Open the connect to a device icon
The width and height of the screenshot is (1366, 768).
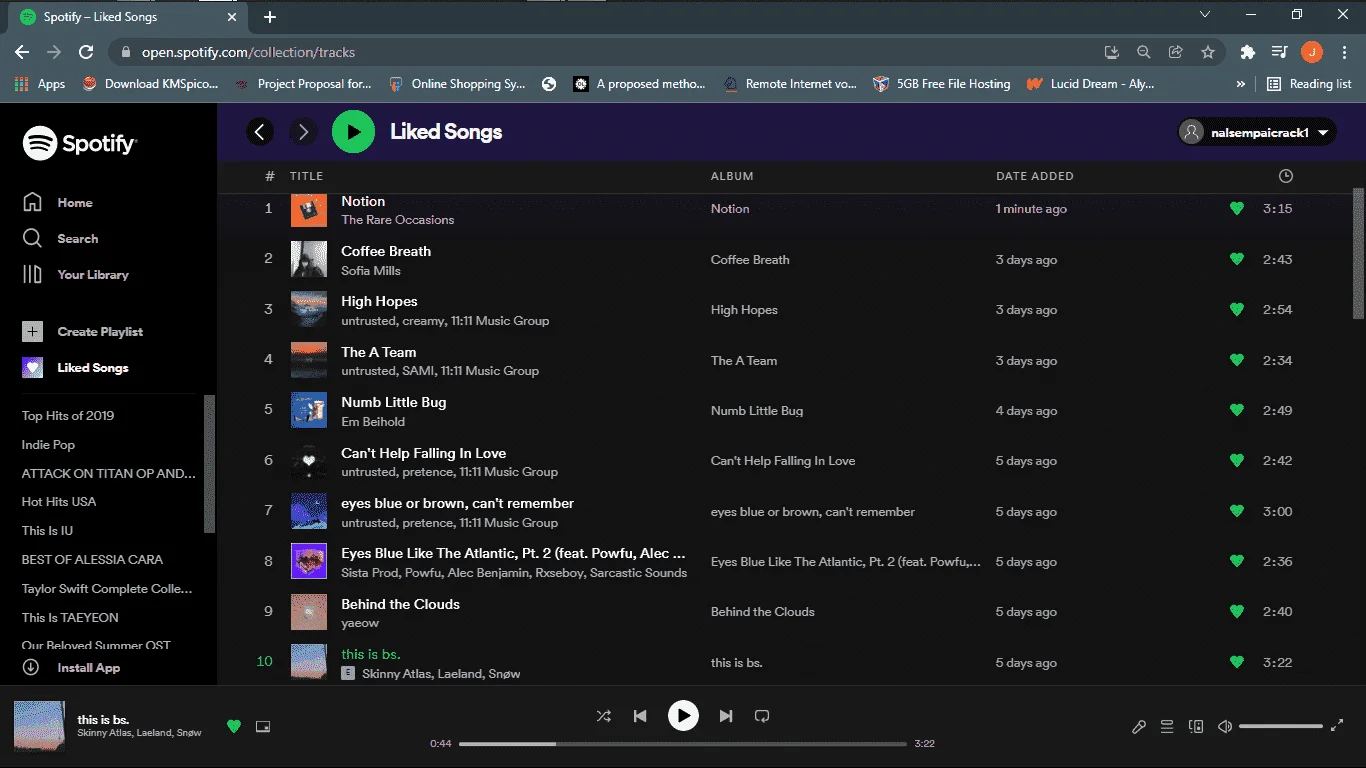click(1196, 727)
